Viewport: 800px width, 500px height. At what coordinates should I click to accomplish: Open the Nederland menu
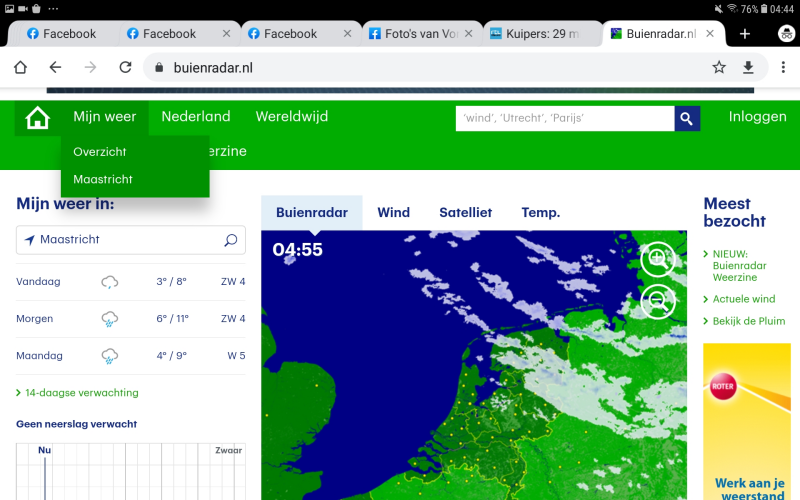coord(196,117)
